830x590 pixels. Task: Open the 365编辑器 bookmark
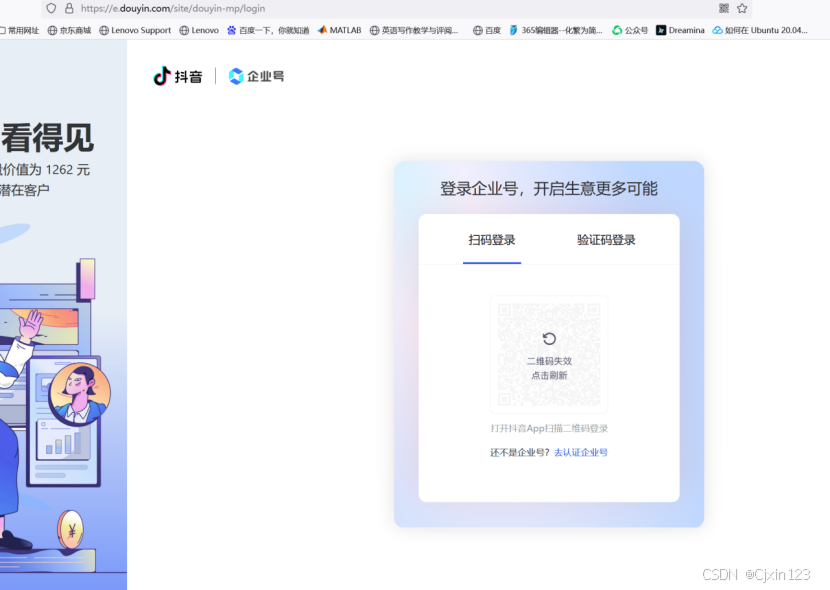[556, 30]
